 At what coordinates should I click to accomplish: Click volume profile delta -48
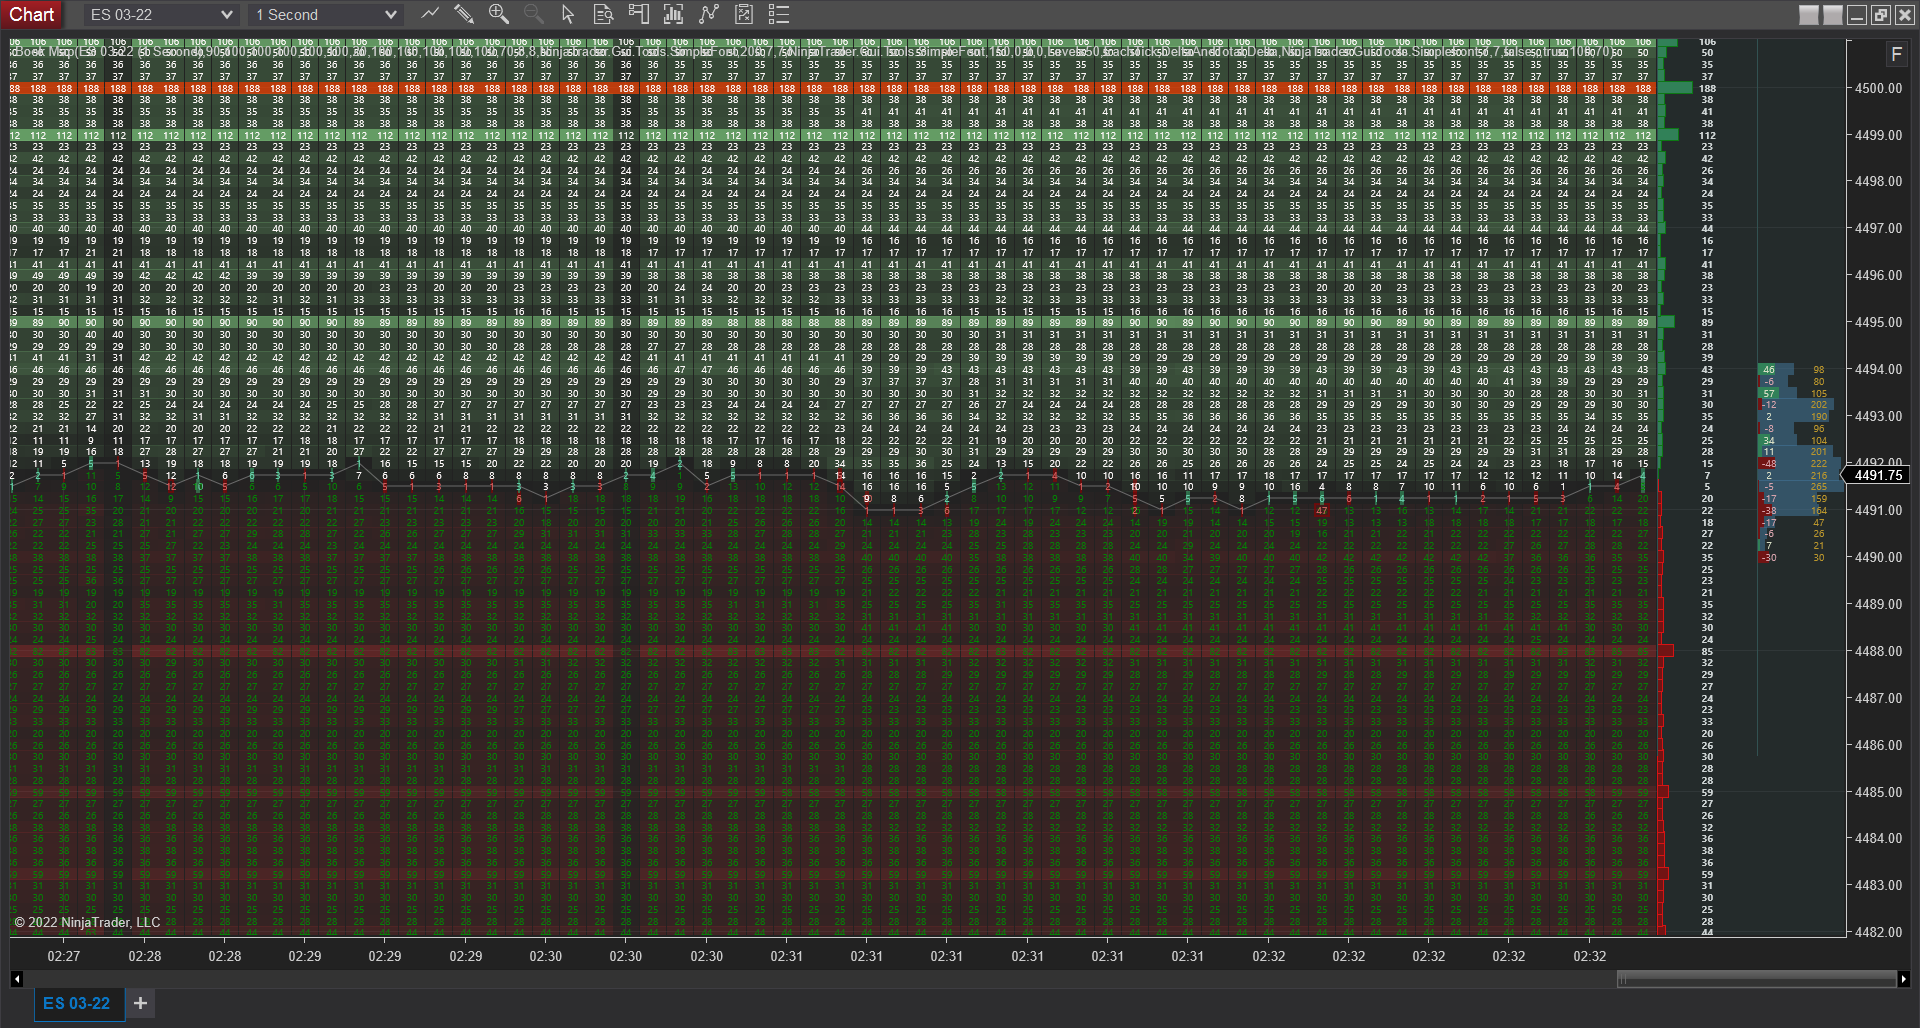click(1769, 464)
